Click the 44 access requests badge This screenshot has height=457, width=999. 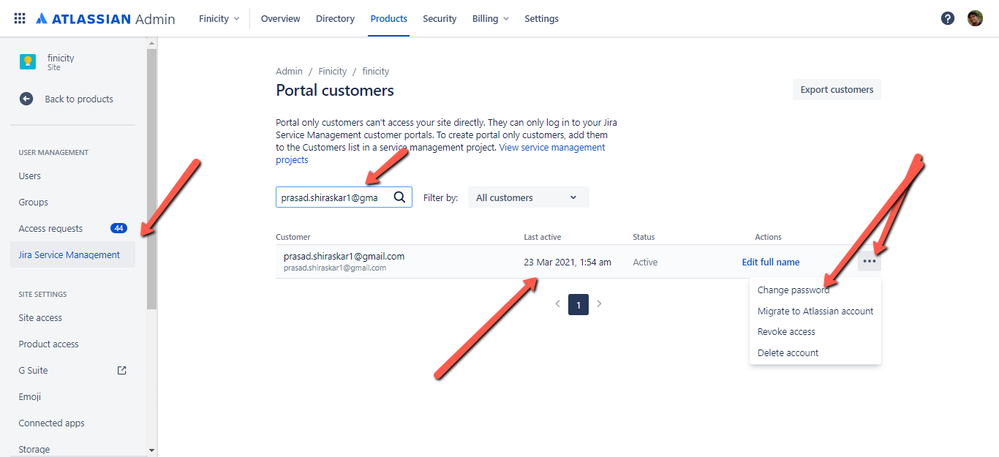[x=119, y=228]
